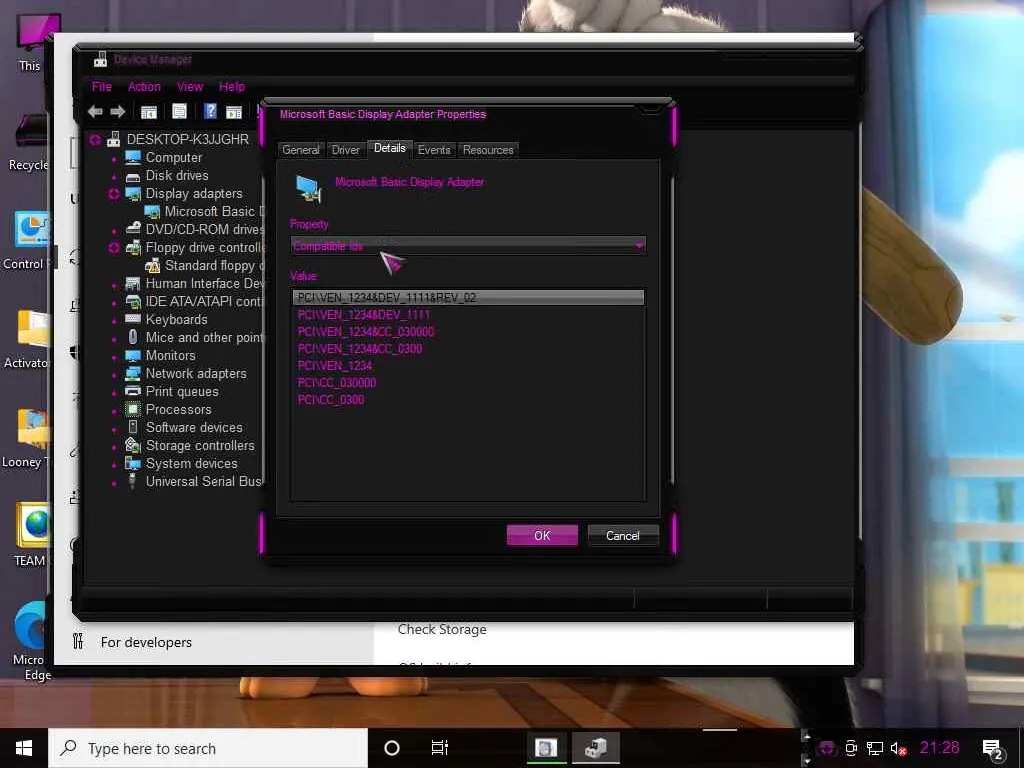Switch to the Driver tab

(x=345, y=150)
